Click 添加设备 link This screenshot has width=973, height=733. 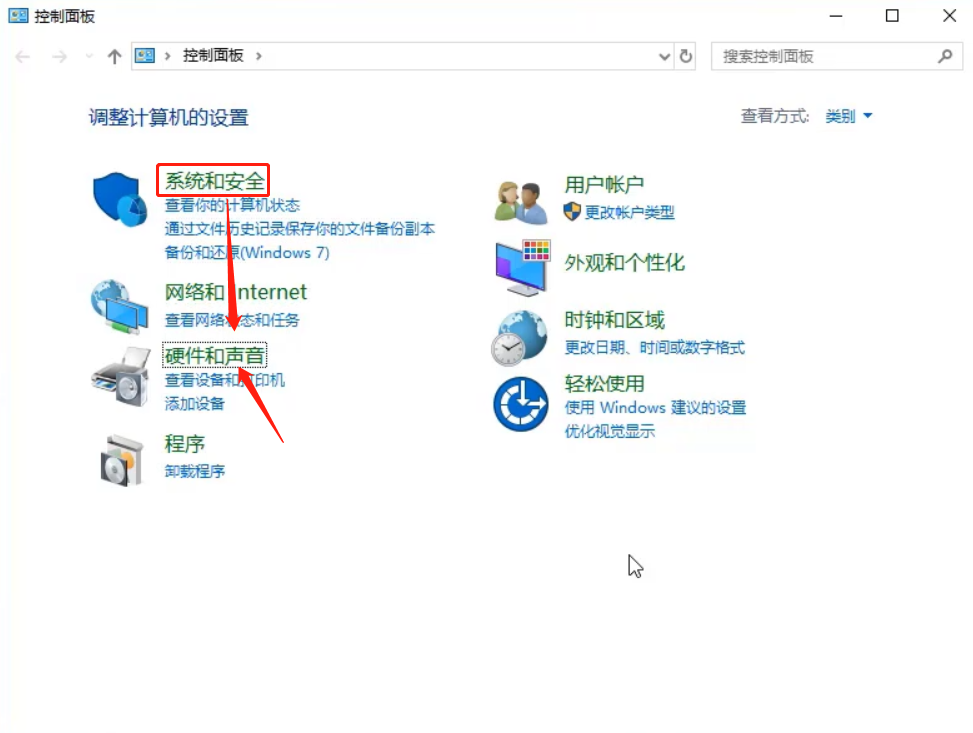pos(194,403)
